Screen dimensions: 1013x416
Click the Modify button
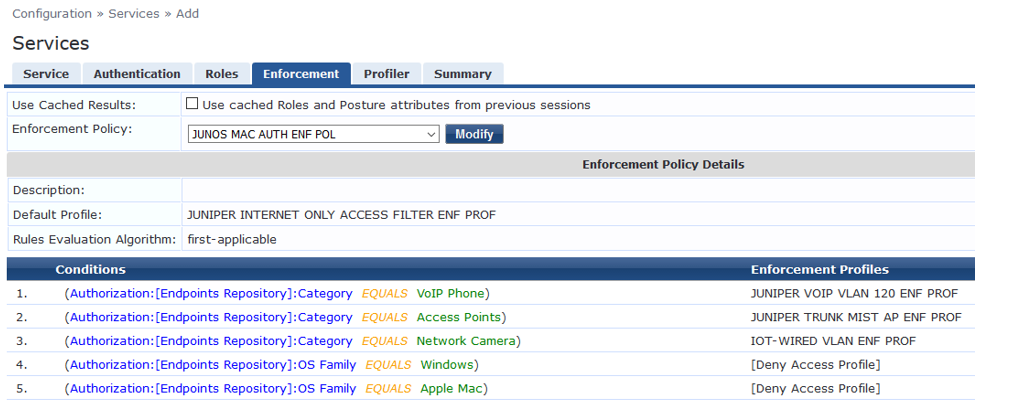(x=474, y=134)
